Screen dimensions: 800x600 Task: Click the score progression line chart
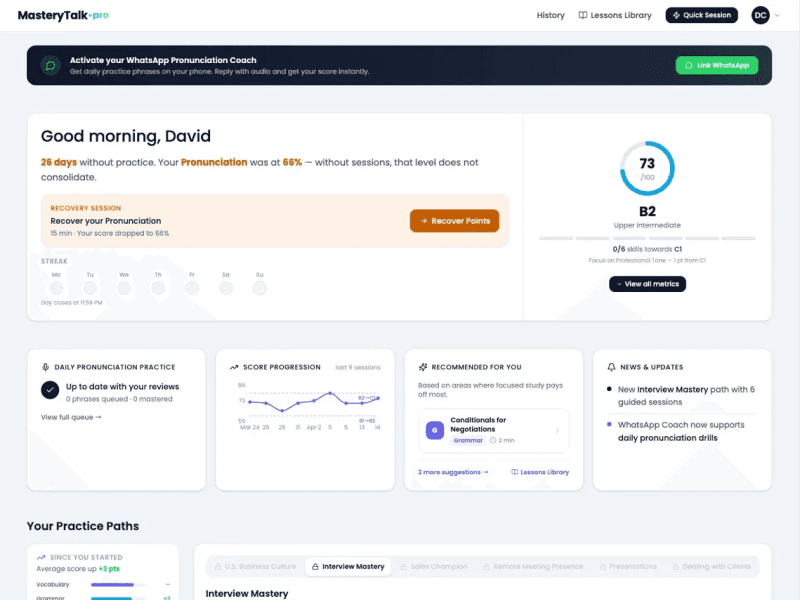[x=309, y=406]
